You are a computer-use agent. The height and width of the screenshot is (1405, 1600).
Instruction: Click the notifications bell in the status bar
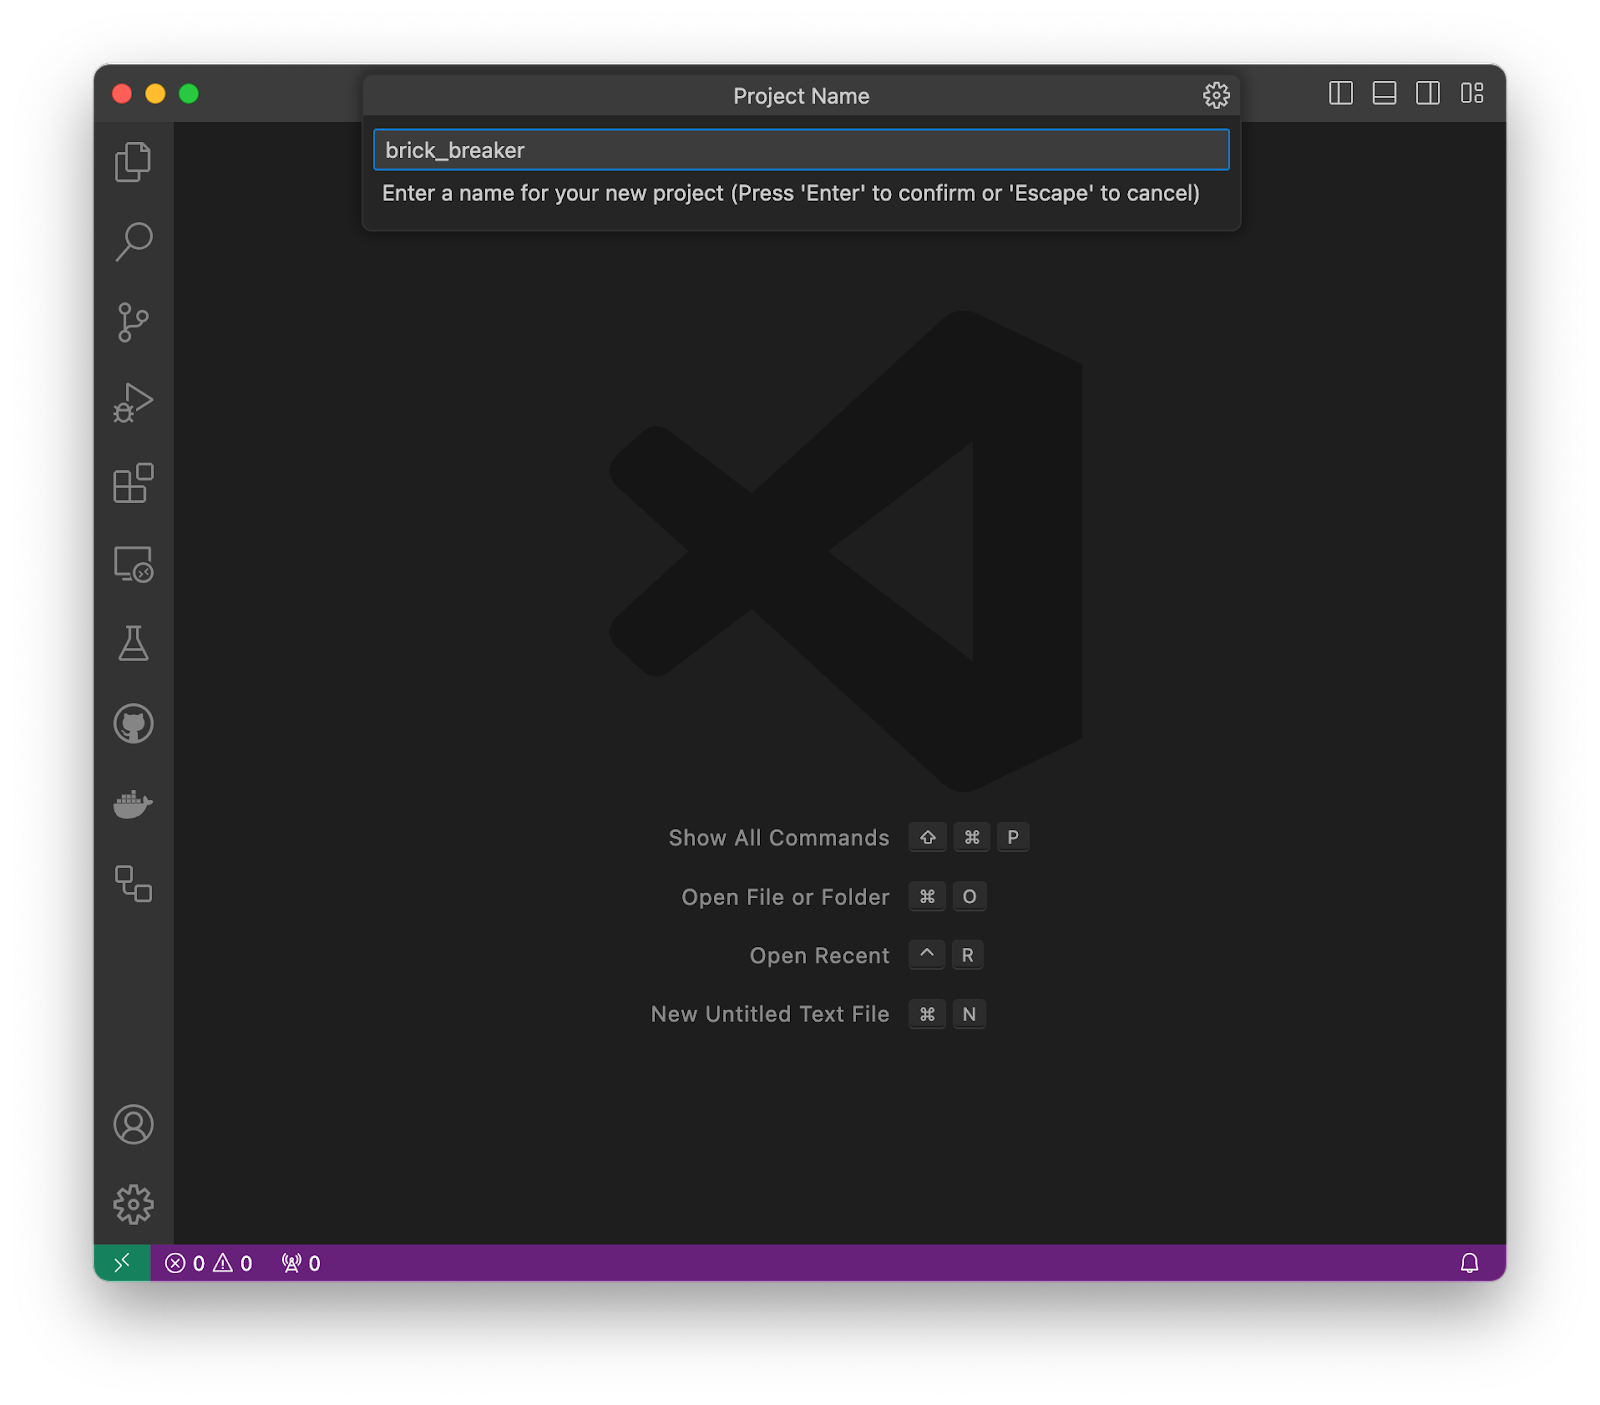(1470, 1262)
